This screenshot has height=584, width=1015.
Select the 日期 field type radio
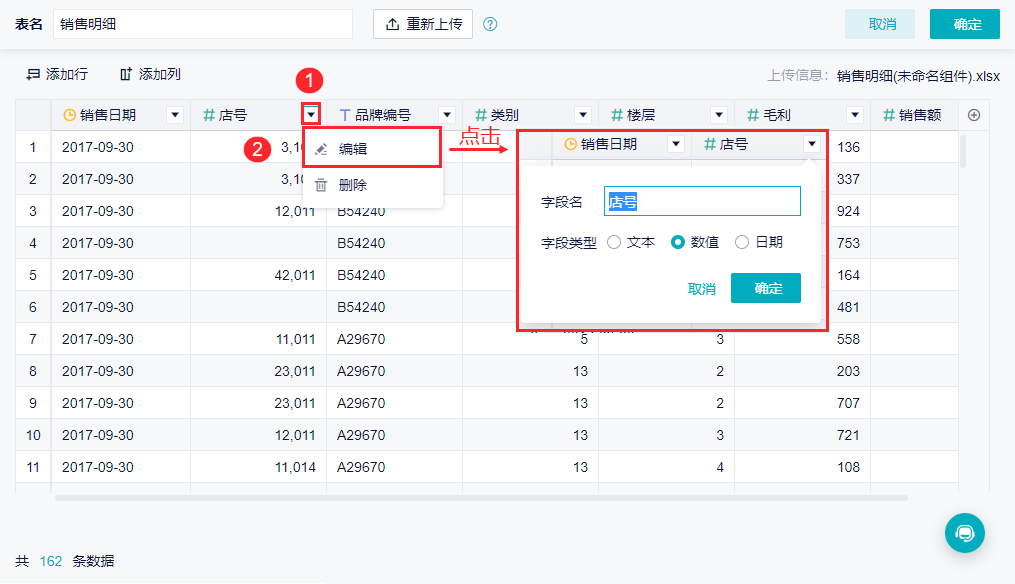(x=742, y=242)
